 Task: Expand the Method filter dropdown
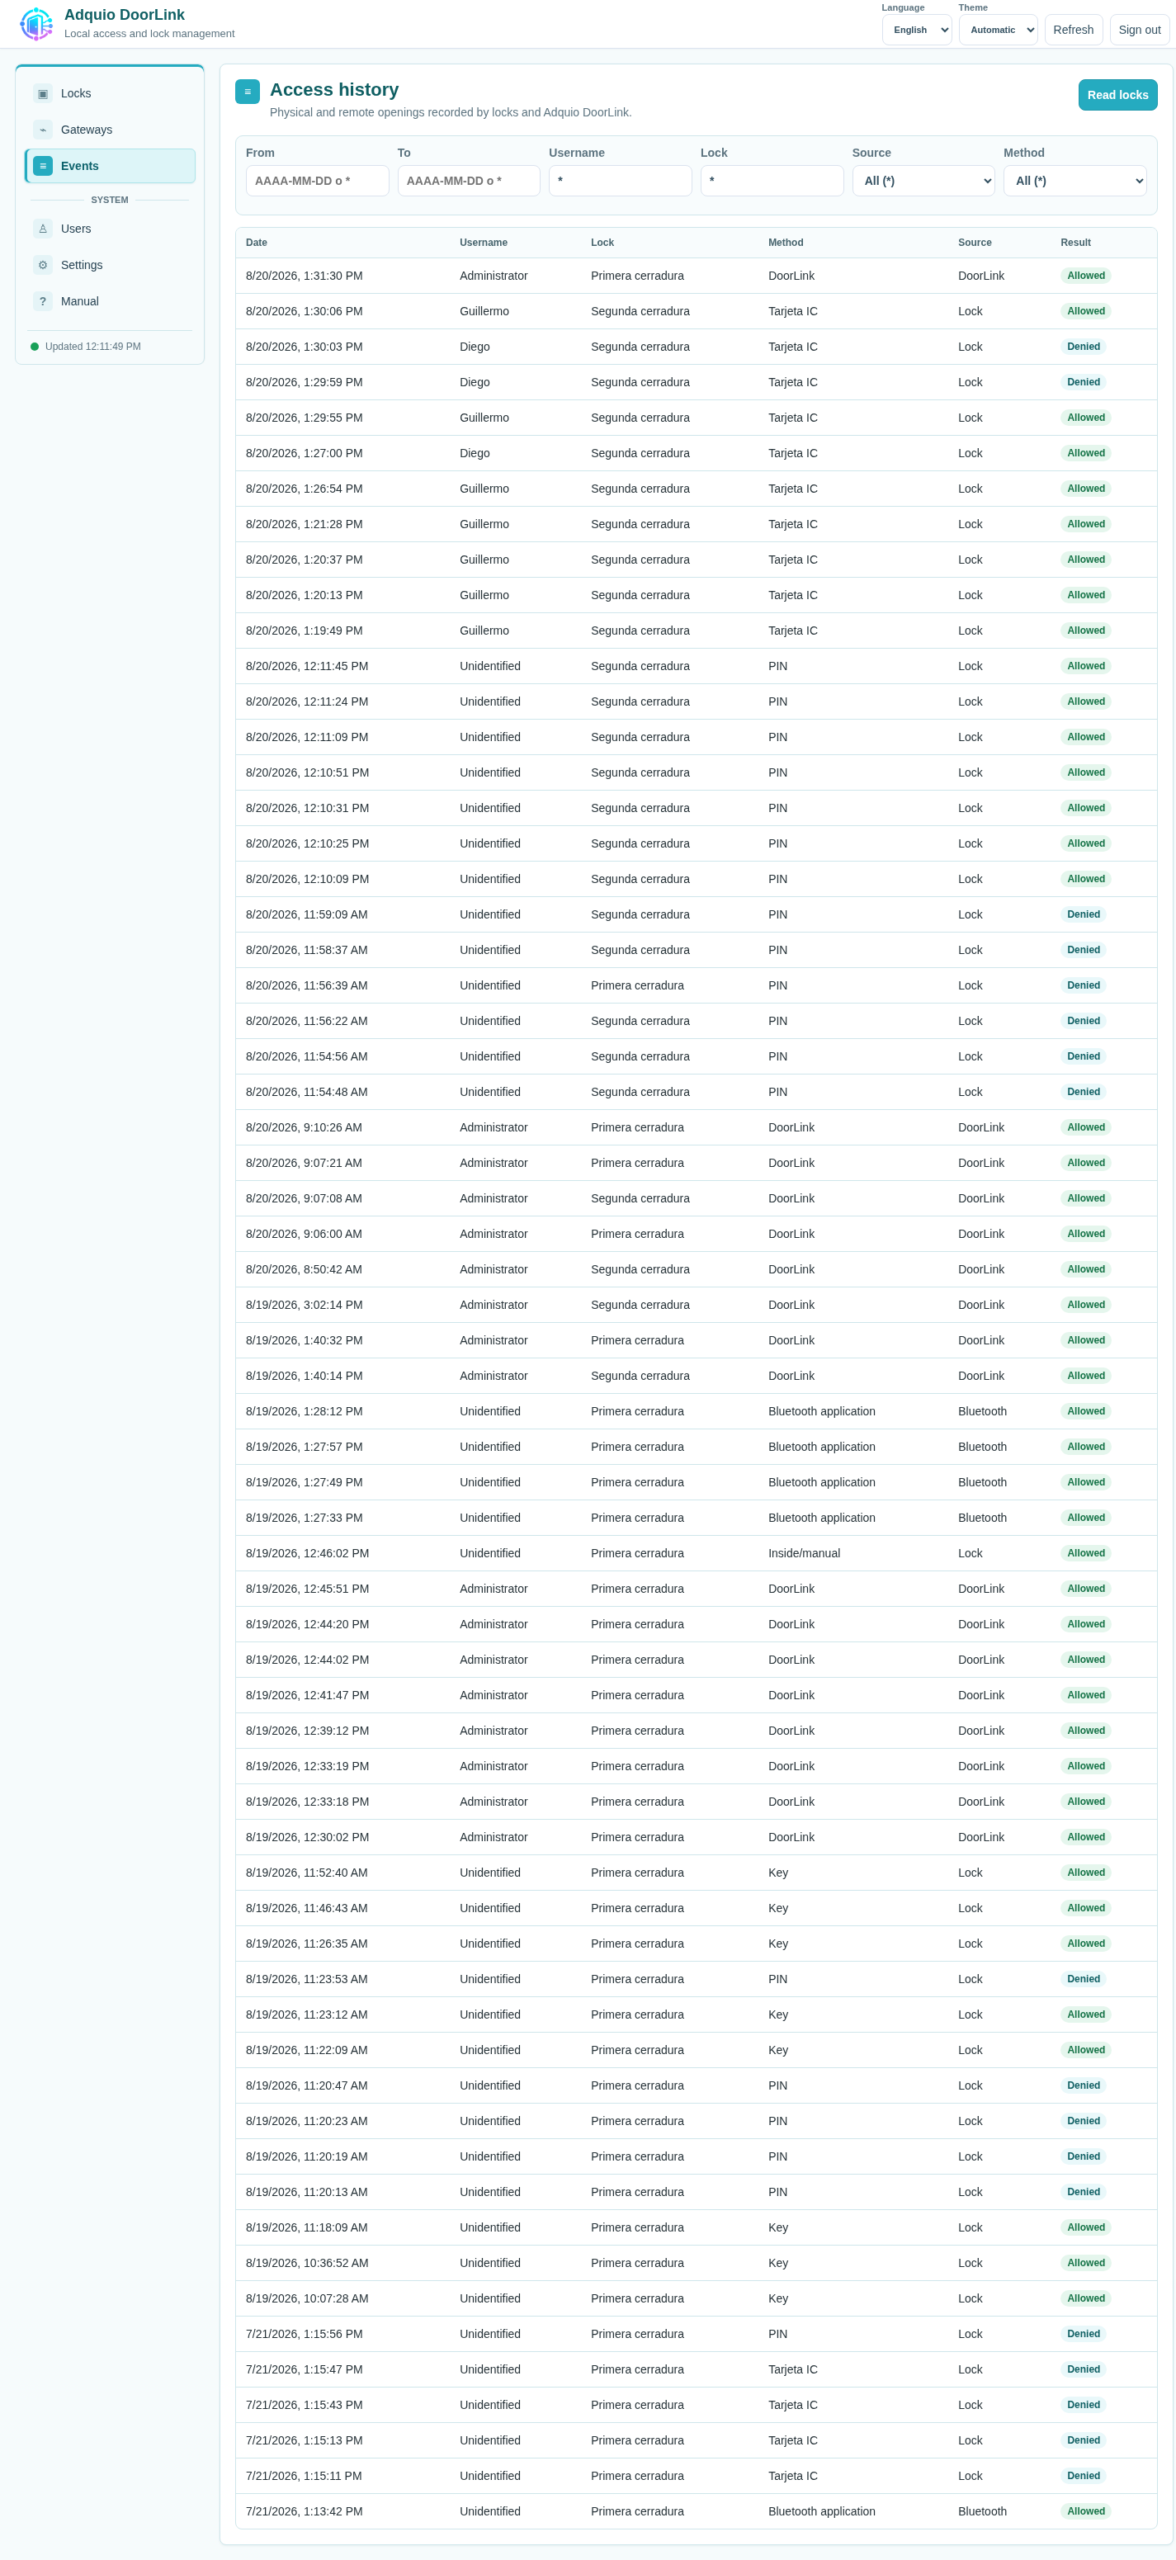1074,181
